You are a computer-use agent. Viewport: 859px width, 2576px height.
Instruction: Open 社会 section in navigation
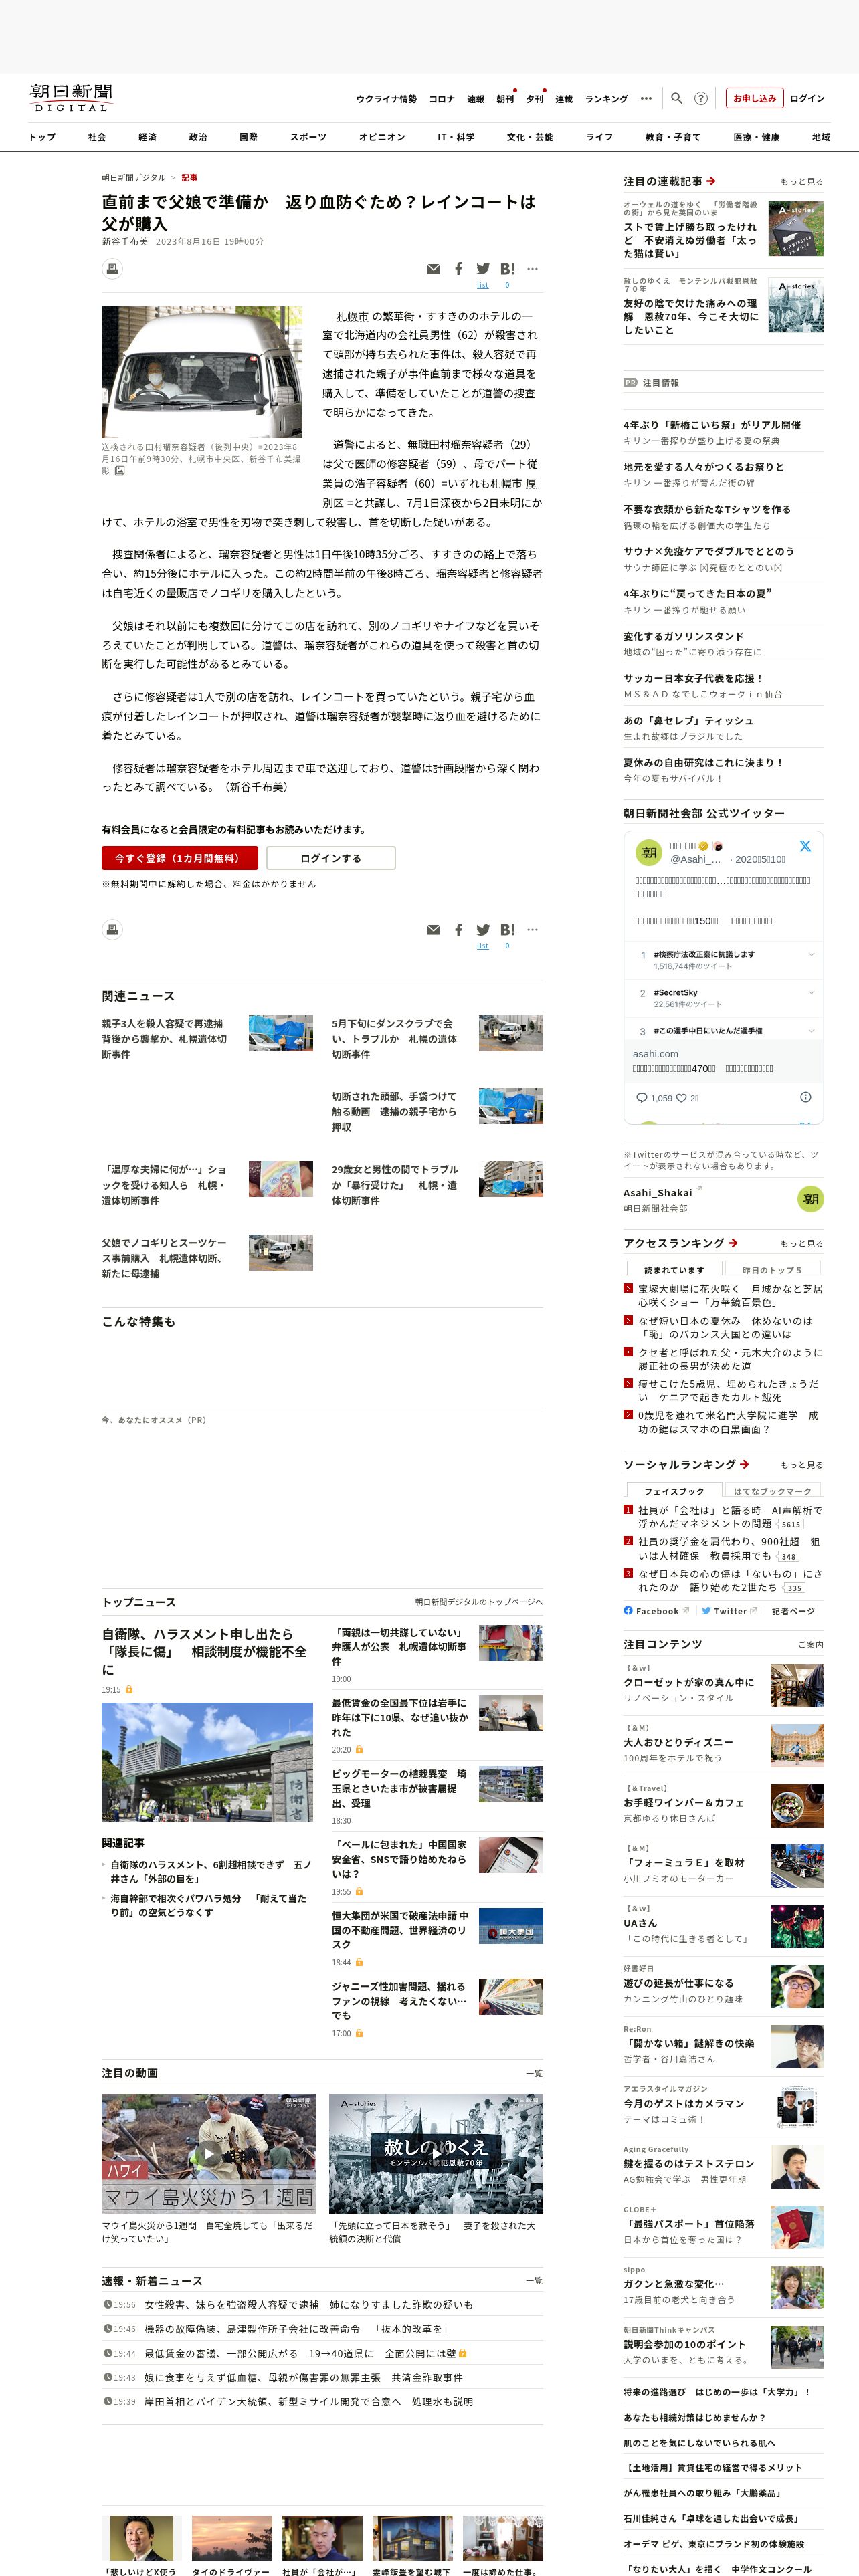tap(97, 137)
